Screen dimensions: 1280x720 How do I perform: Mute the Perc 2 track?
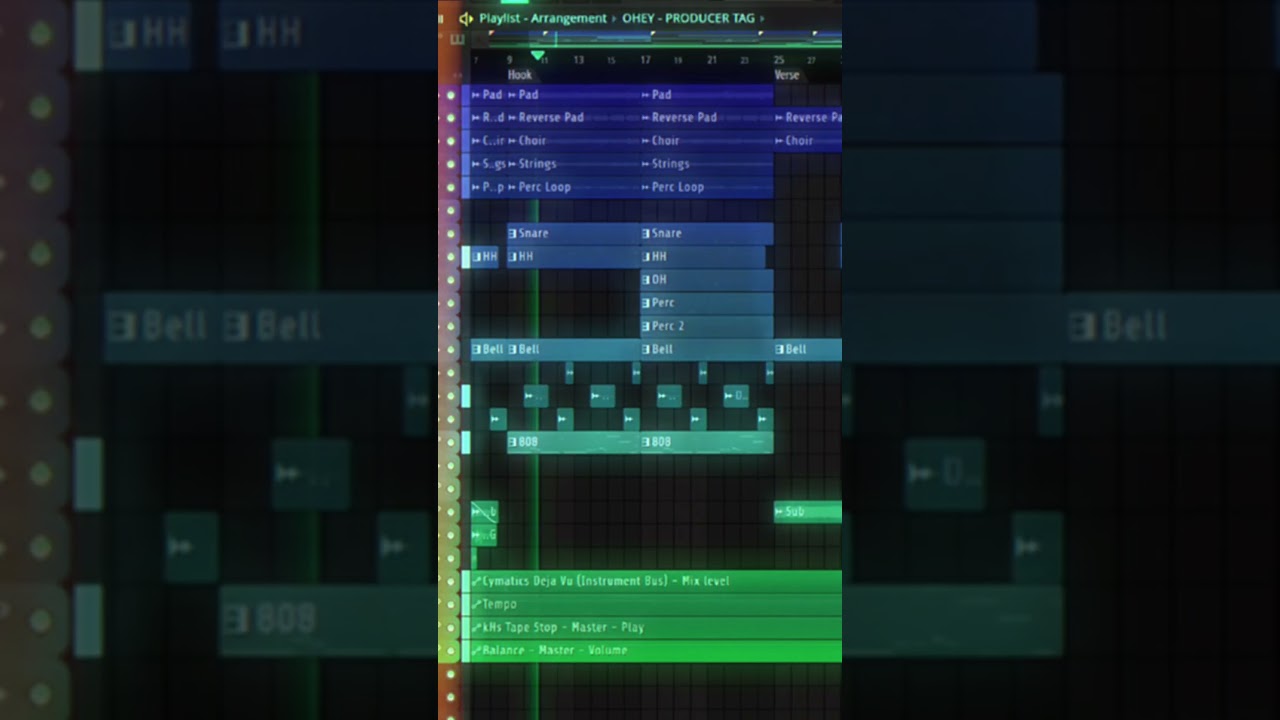pos(451,326)
